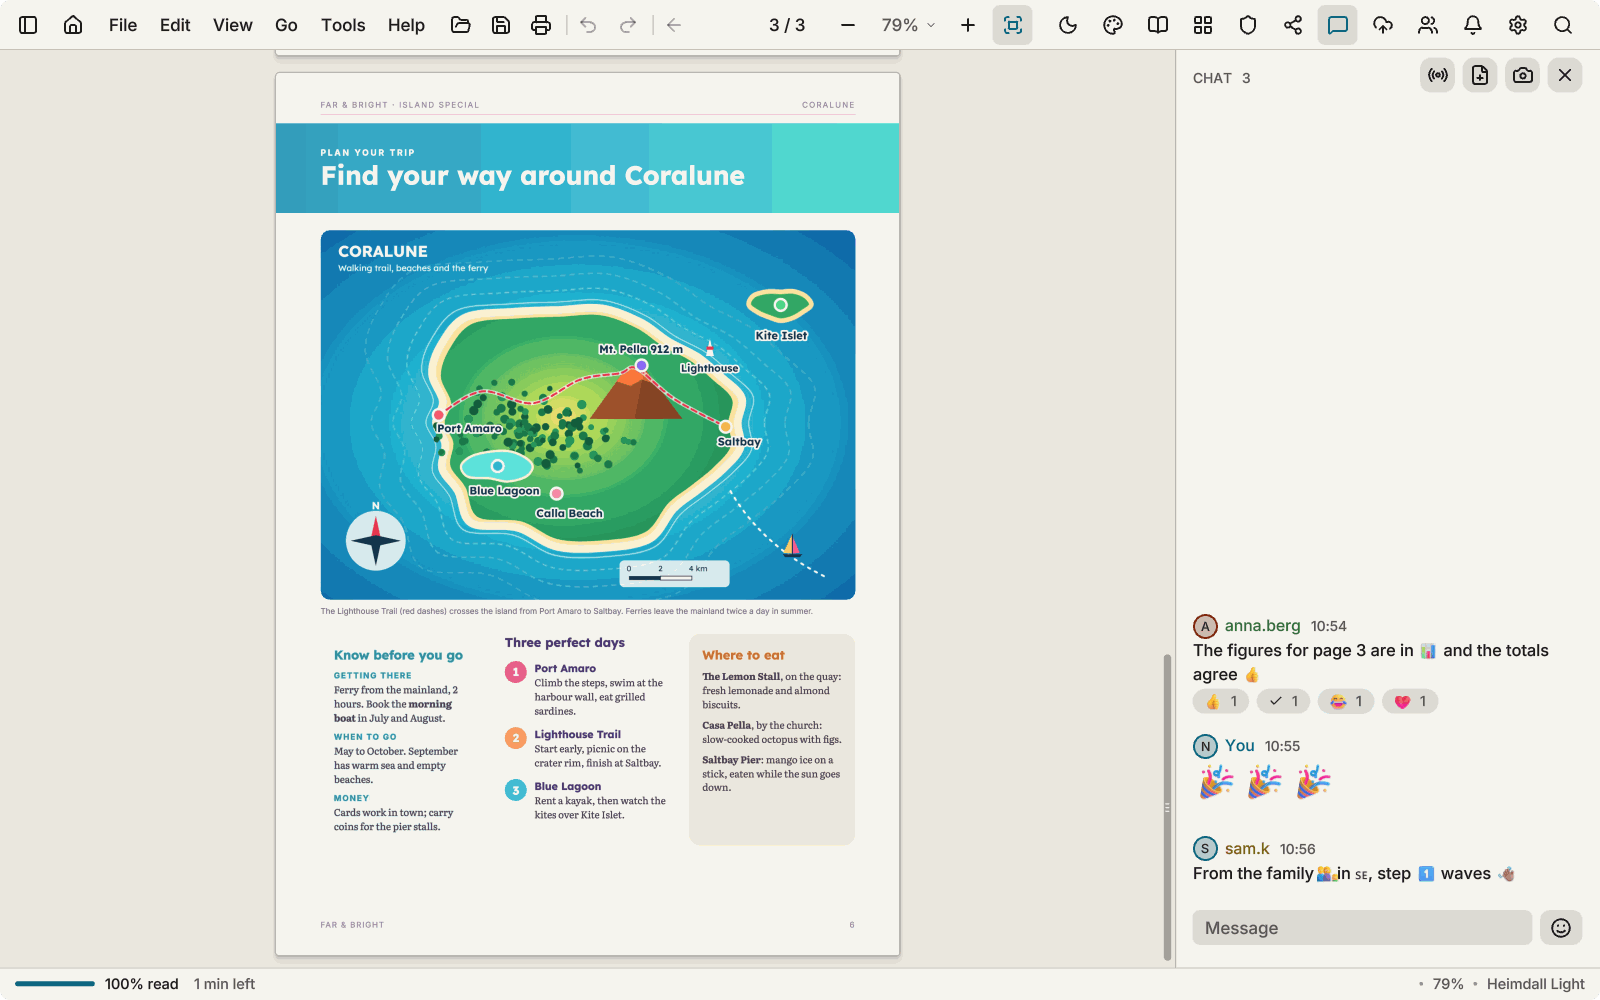Toggle the thumbs-up reaction on anna.berg's message
The height and width of the screenshot is (1000, 1600).
click(1221, 701)
